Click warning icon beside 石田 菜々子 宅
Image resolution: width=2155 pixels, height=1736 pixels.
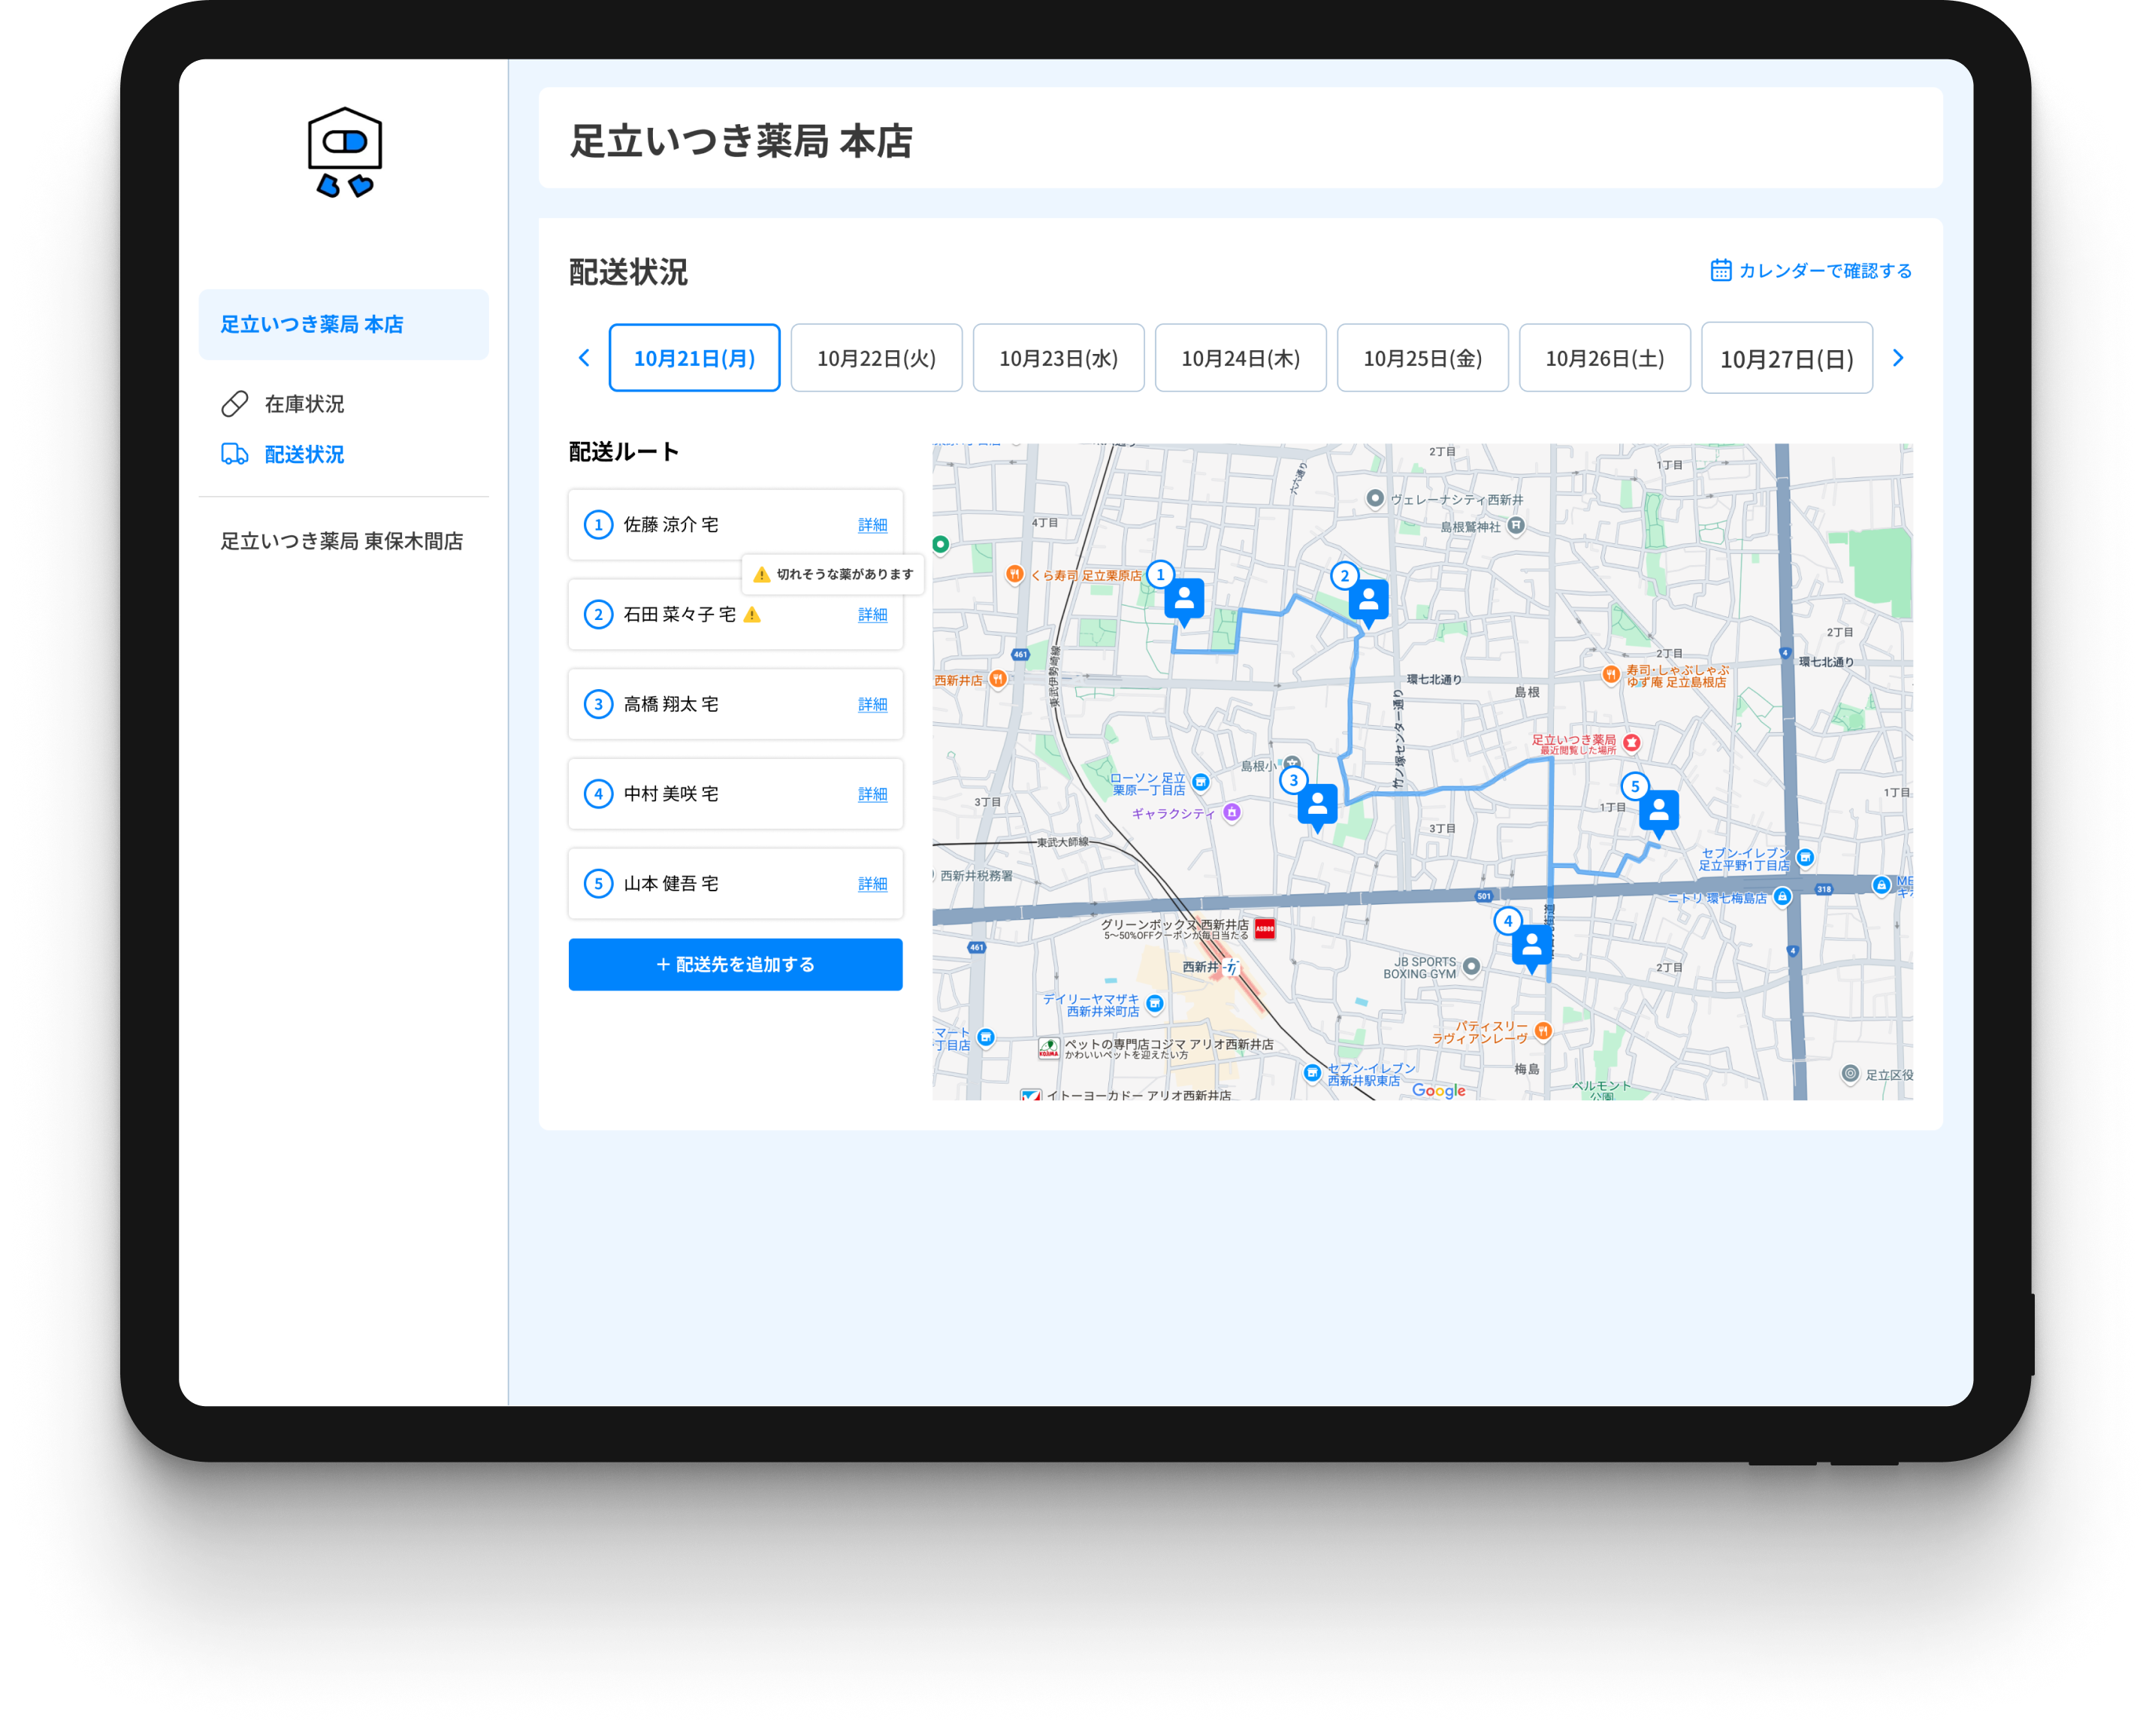(x=752, y=615)
